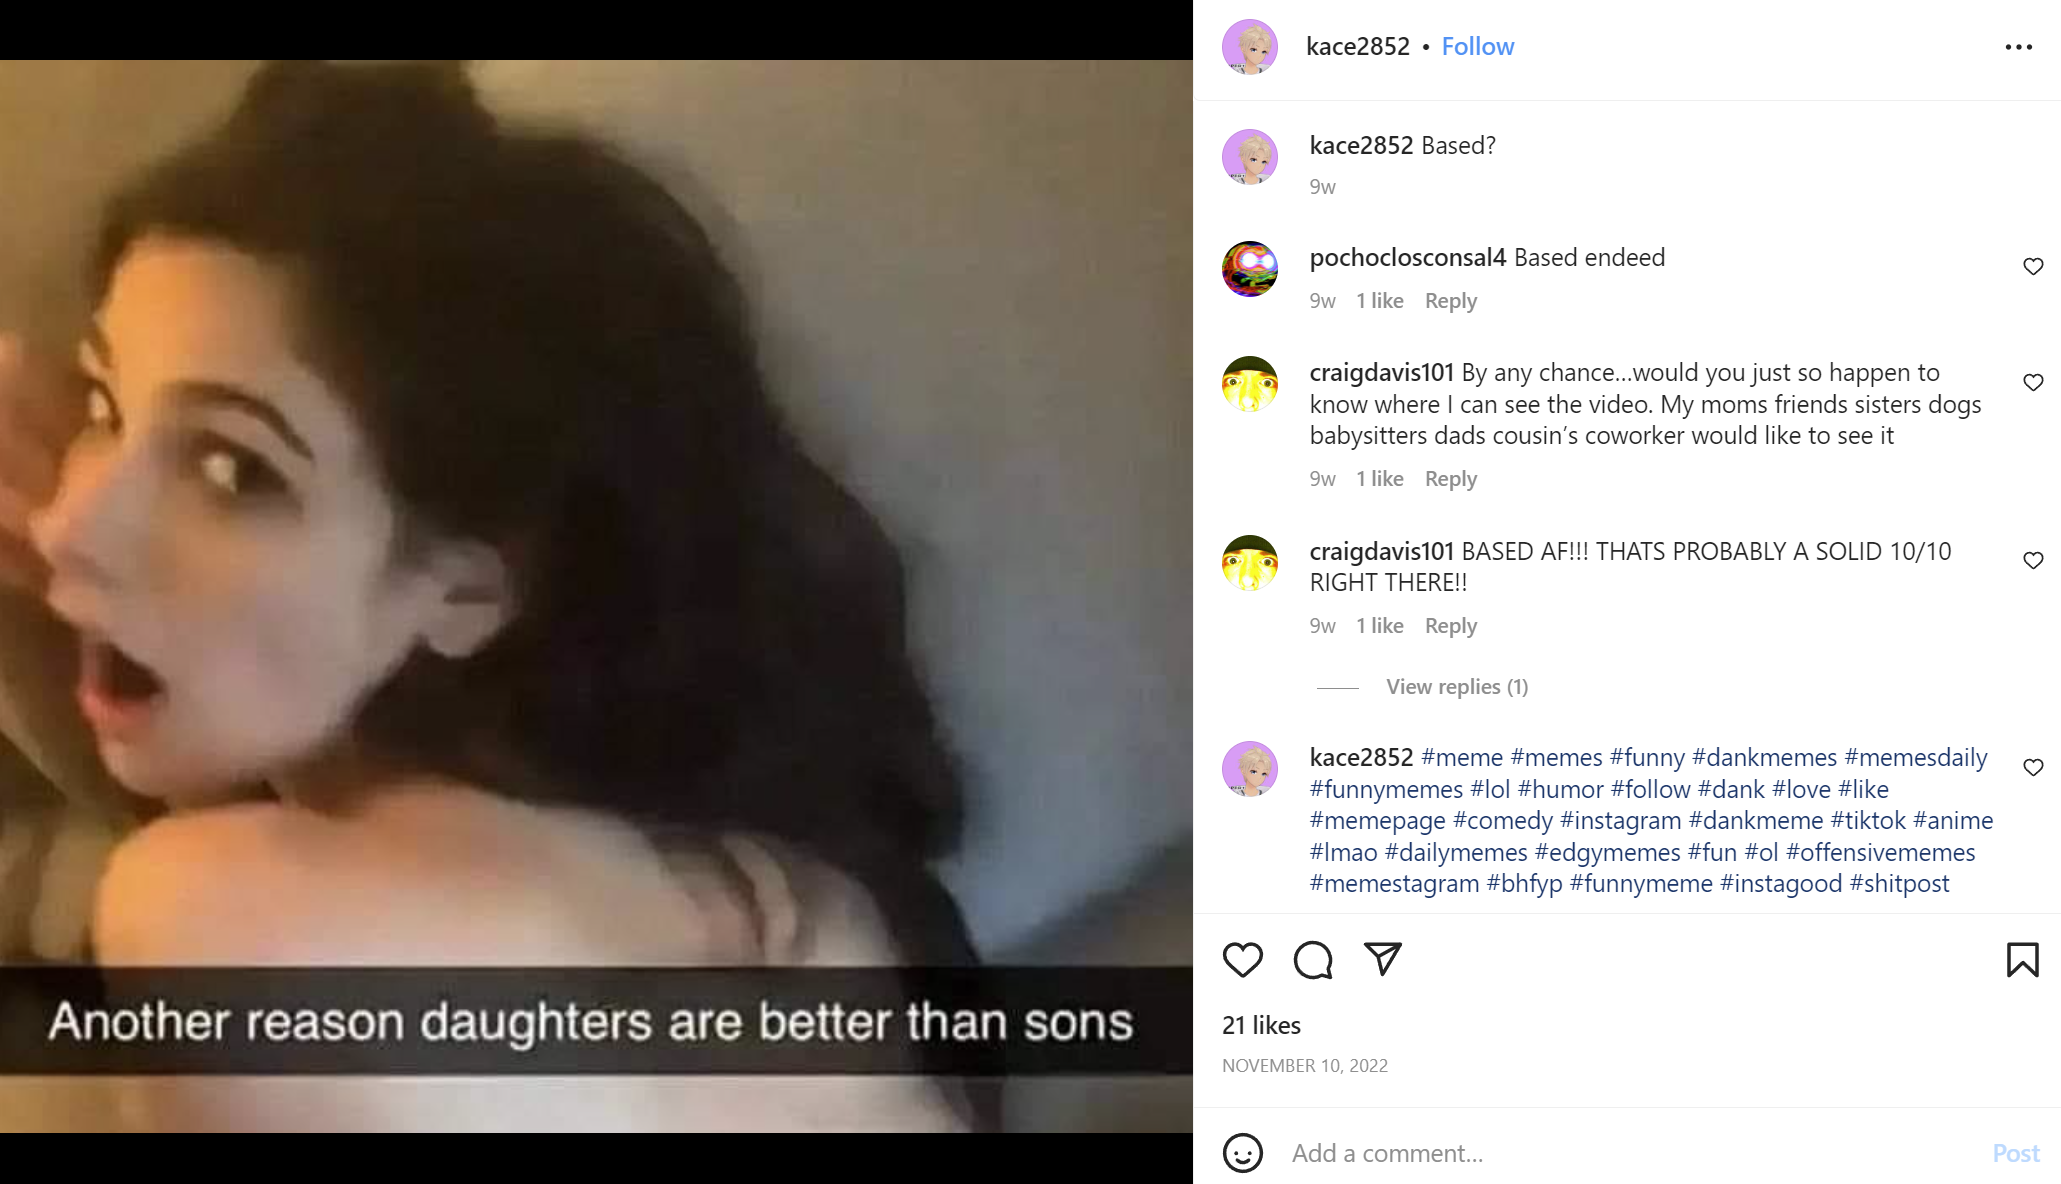
Task: Focus the Add a comment field
Action: [x=1630, y=1153]
